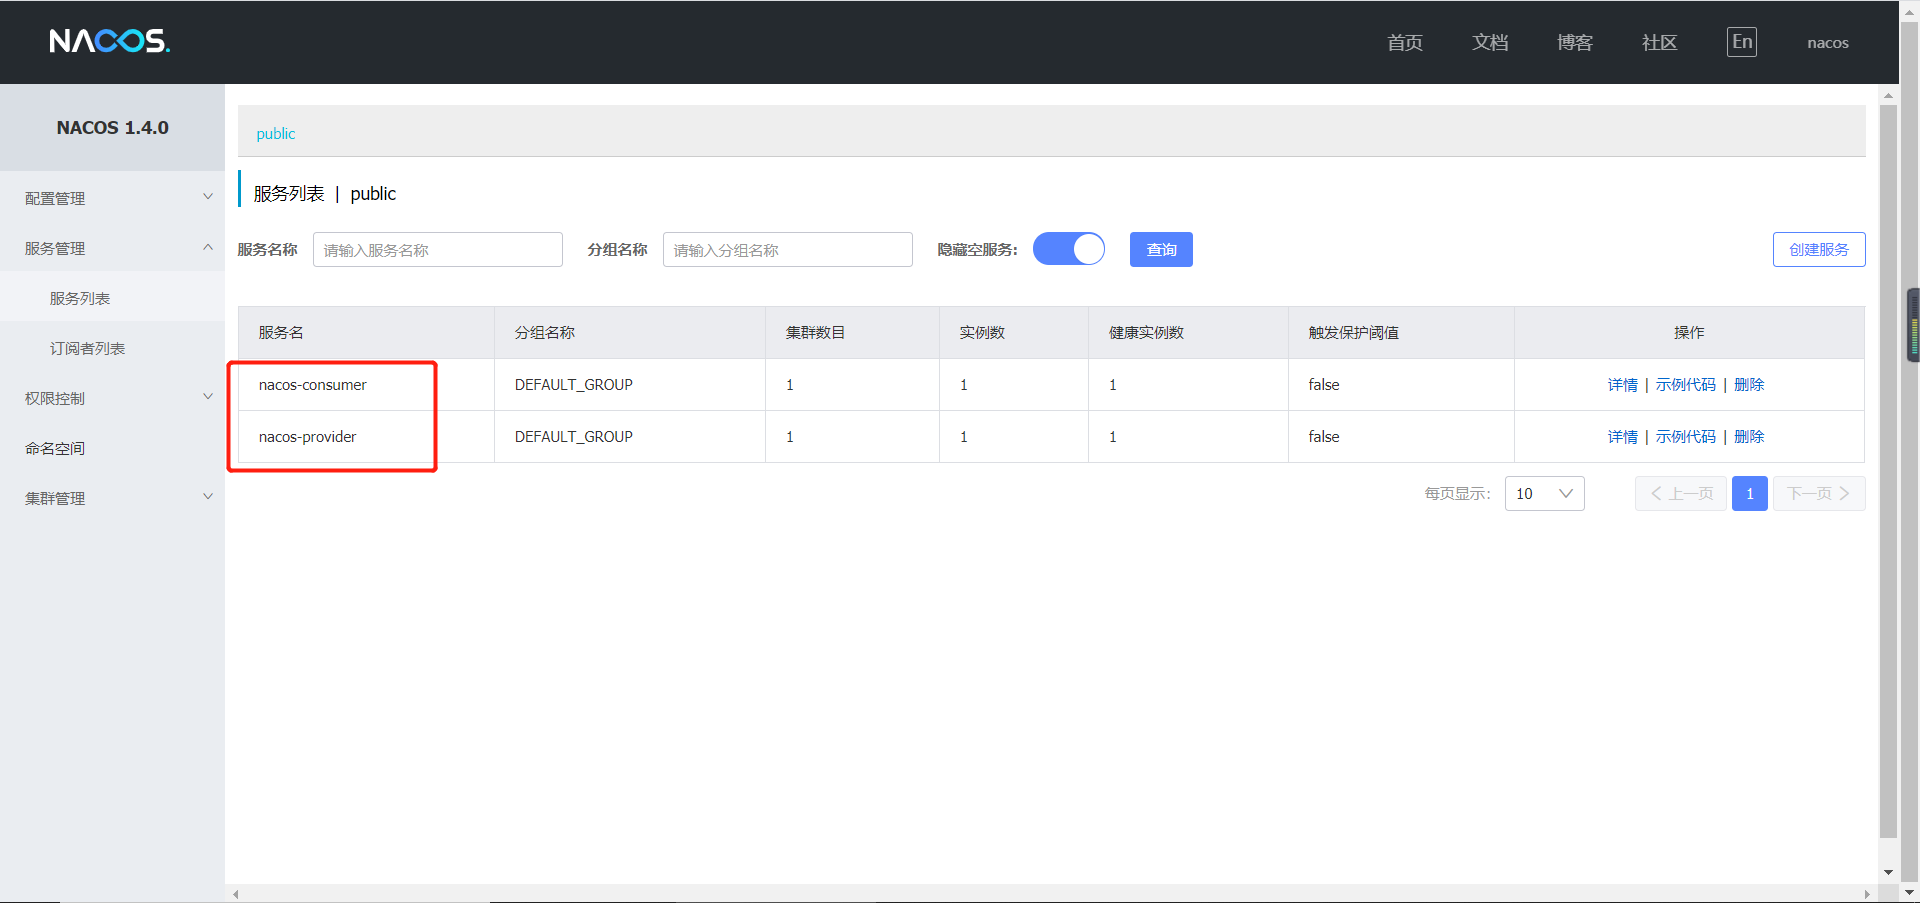Click the NACOS 1.4.0 version title
The height and width of the screenshot is (903, 1920).
point(113,128)
